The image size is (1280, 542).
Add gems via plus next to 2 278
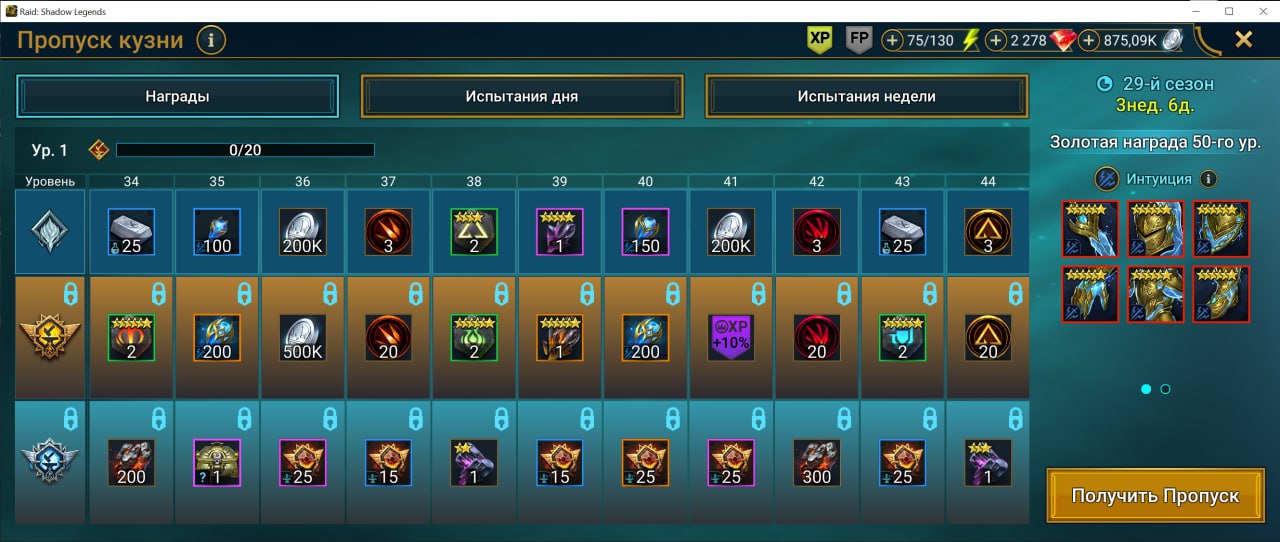pyautogui.click(x=996, y=41)
